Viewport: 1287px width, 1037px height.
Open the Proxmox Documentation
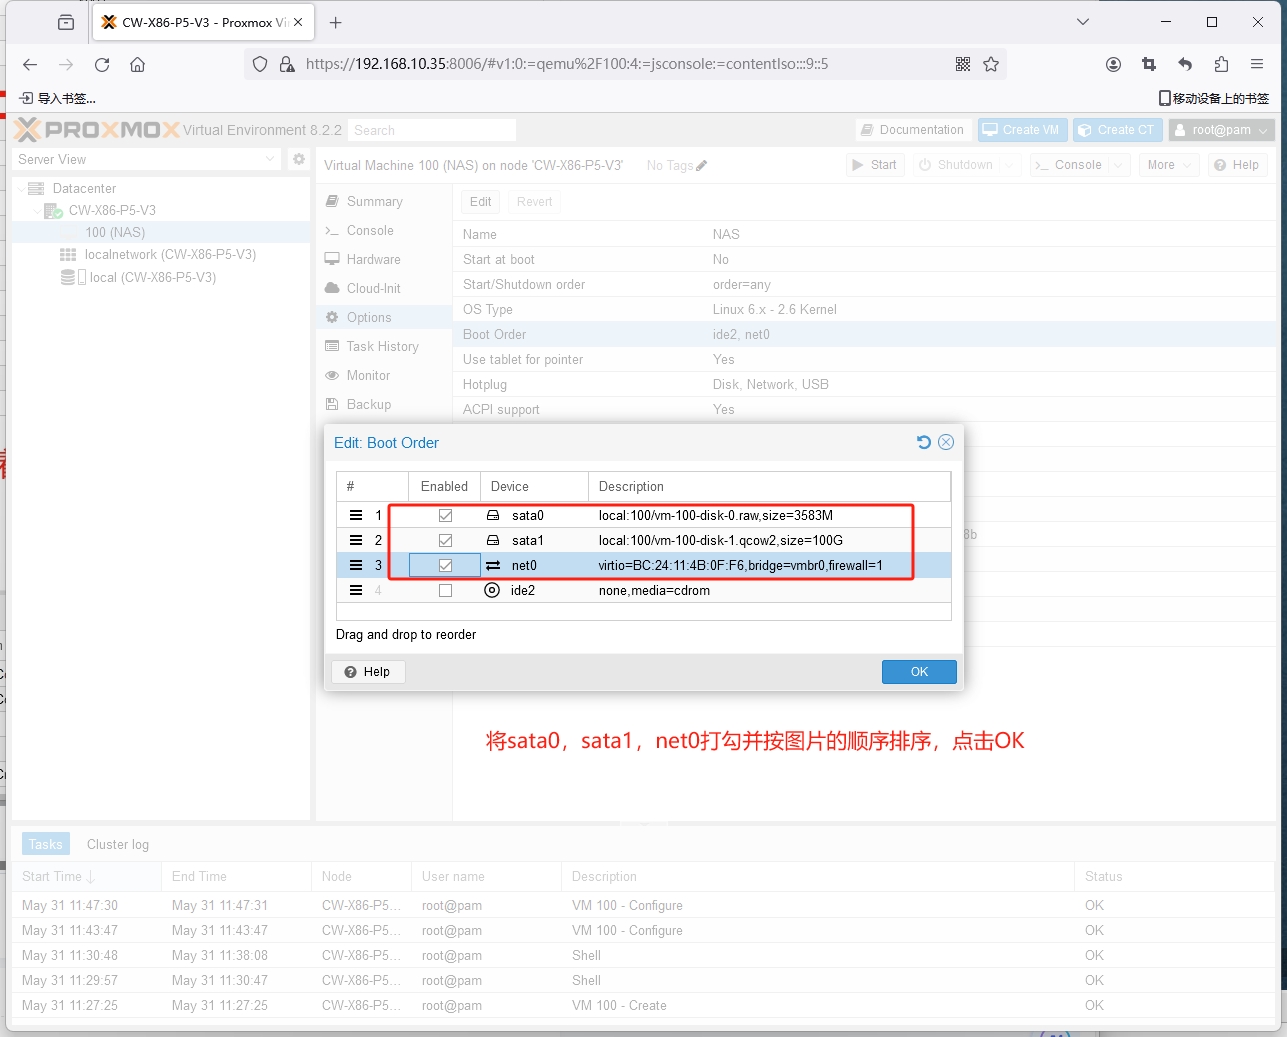tap(913, 130)
